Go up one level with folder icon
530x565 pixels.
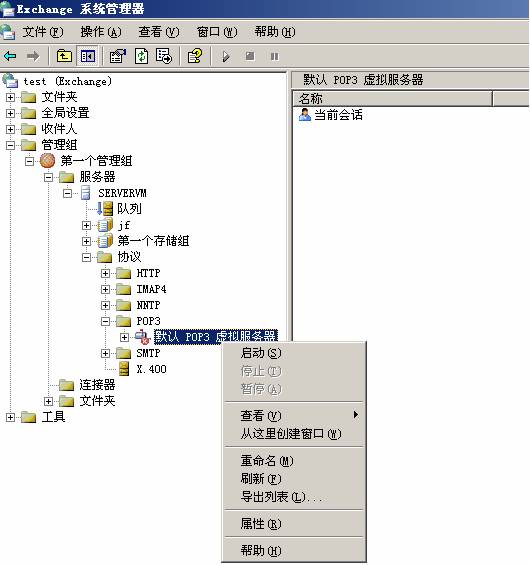coord(64,56)
